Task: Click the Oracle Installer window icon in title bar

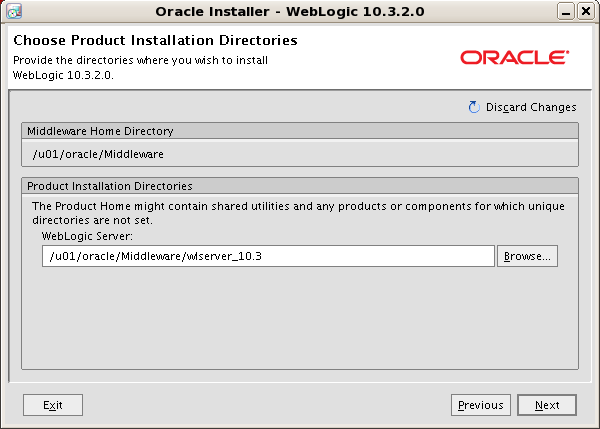Action: tap(14, 11)
